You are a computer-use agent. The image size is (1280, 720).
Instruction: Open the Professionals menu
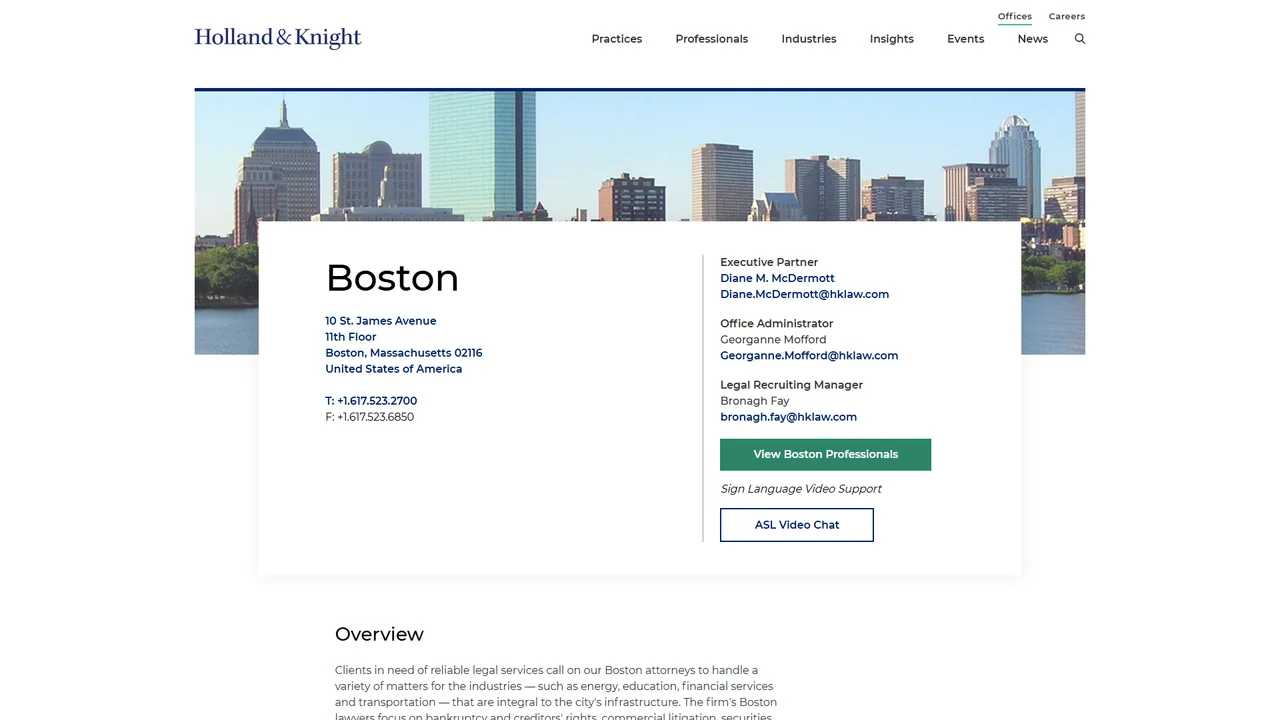pos(712,39)
